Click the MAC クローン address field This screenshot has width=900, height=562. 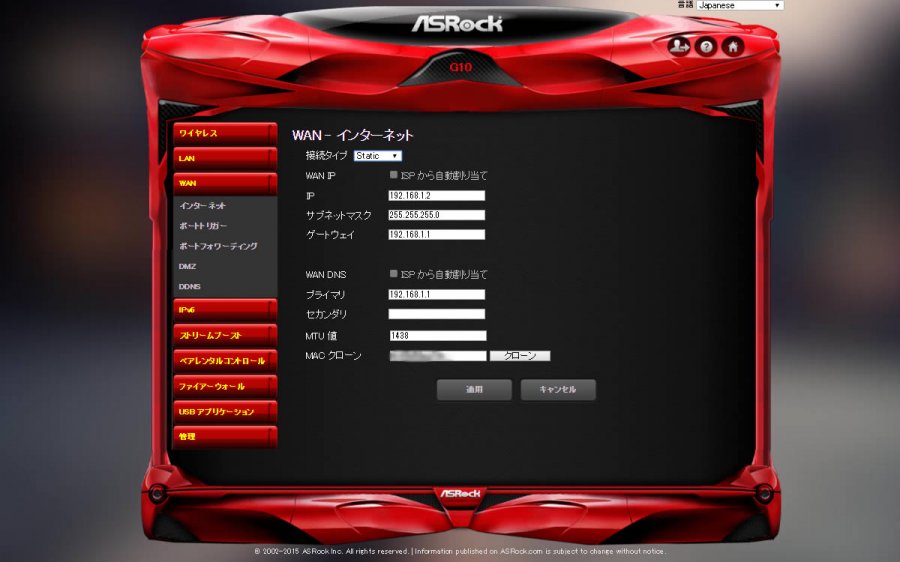pos(437,356)
